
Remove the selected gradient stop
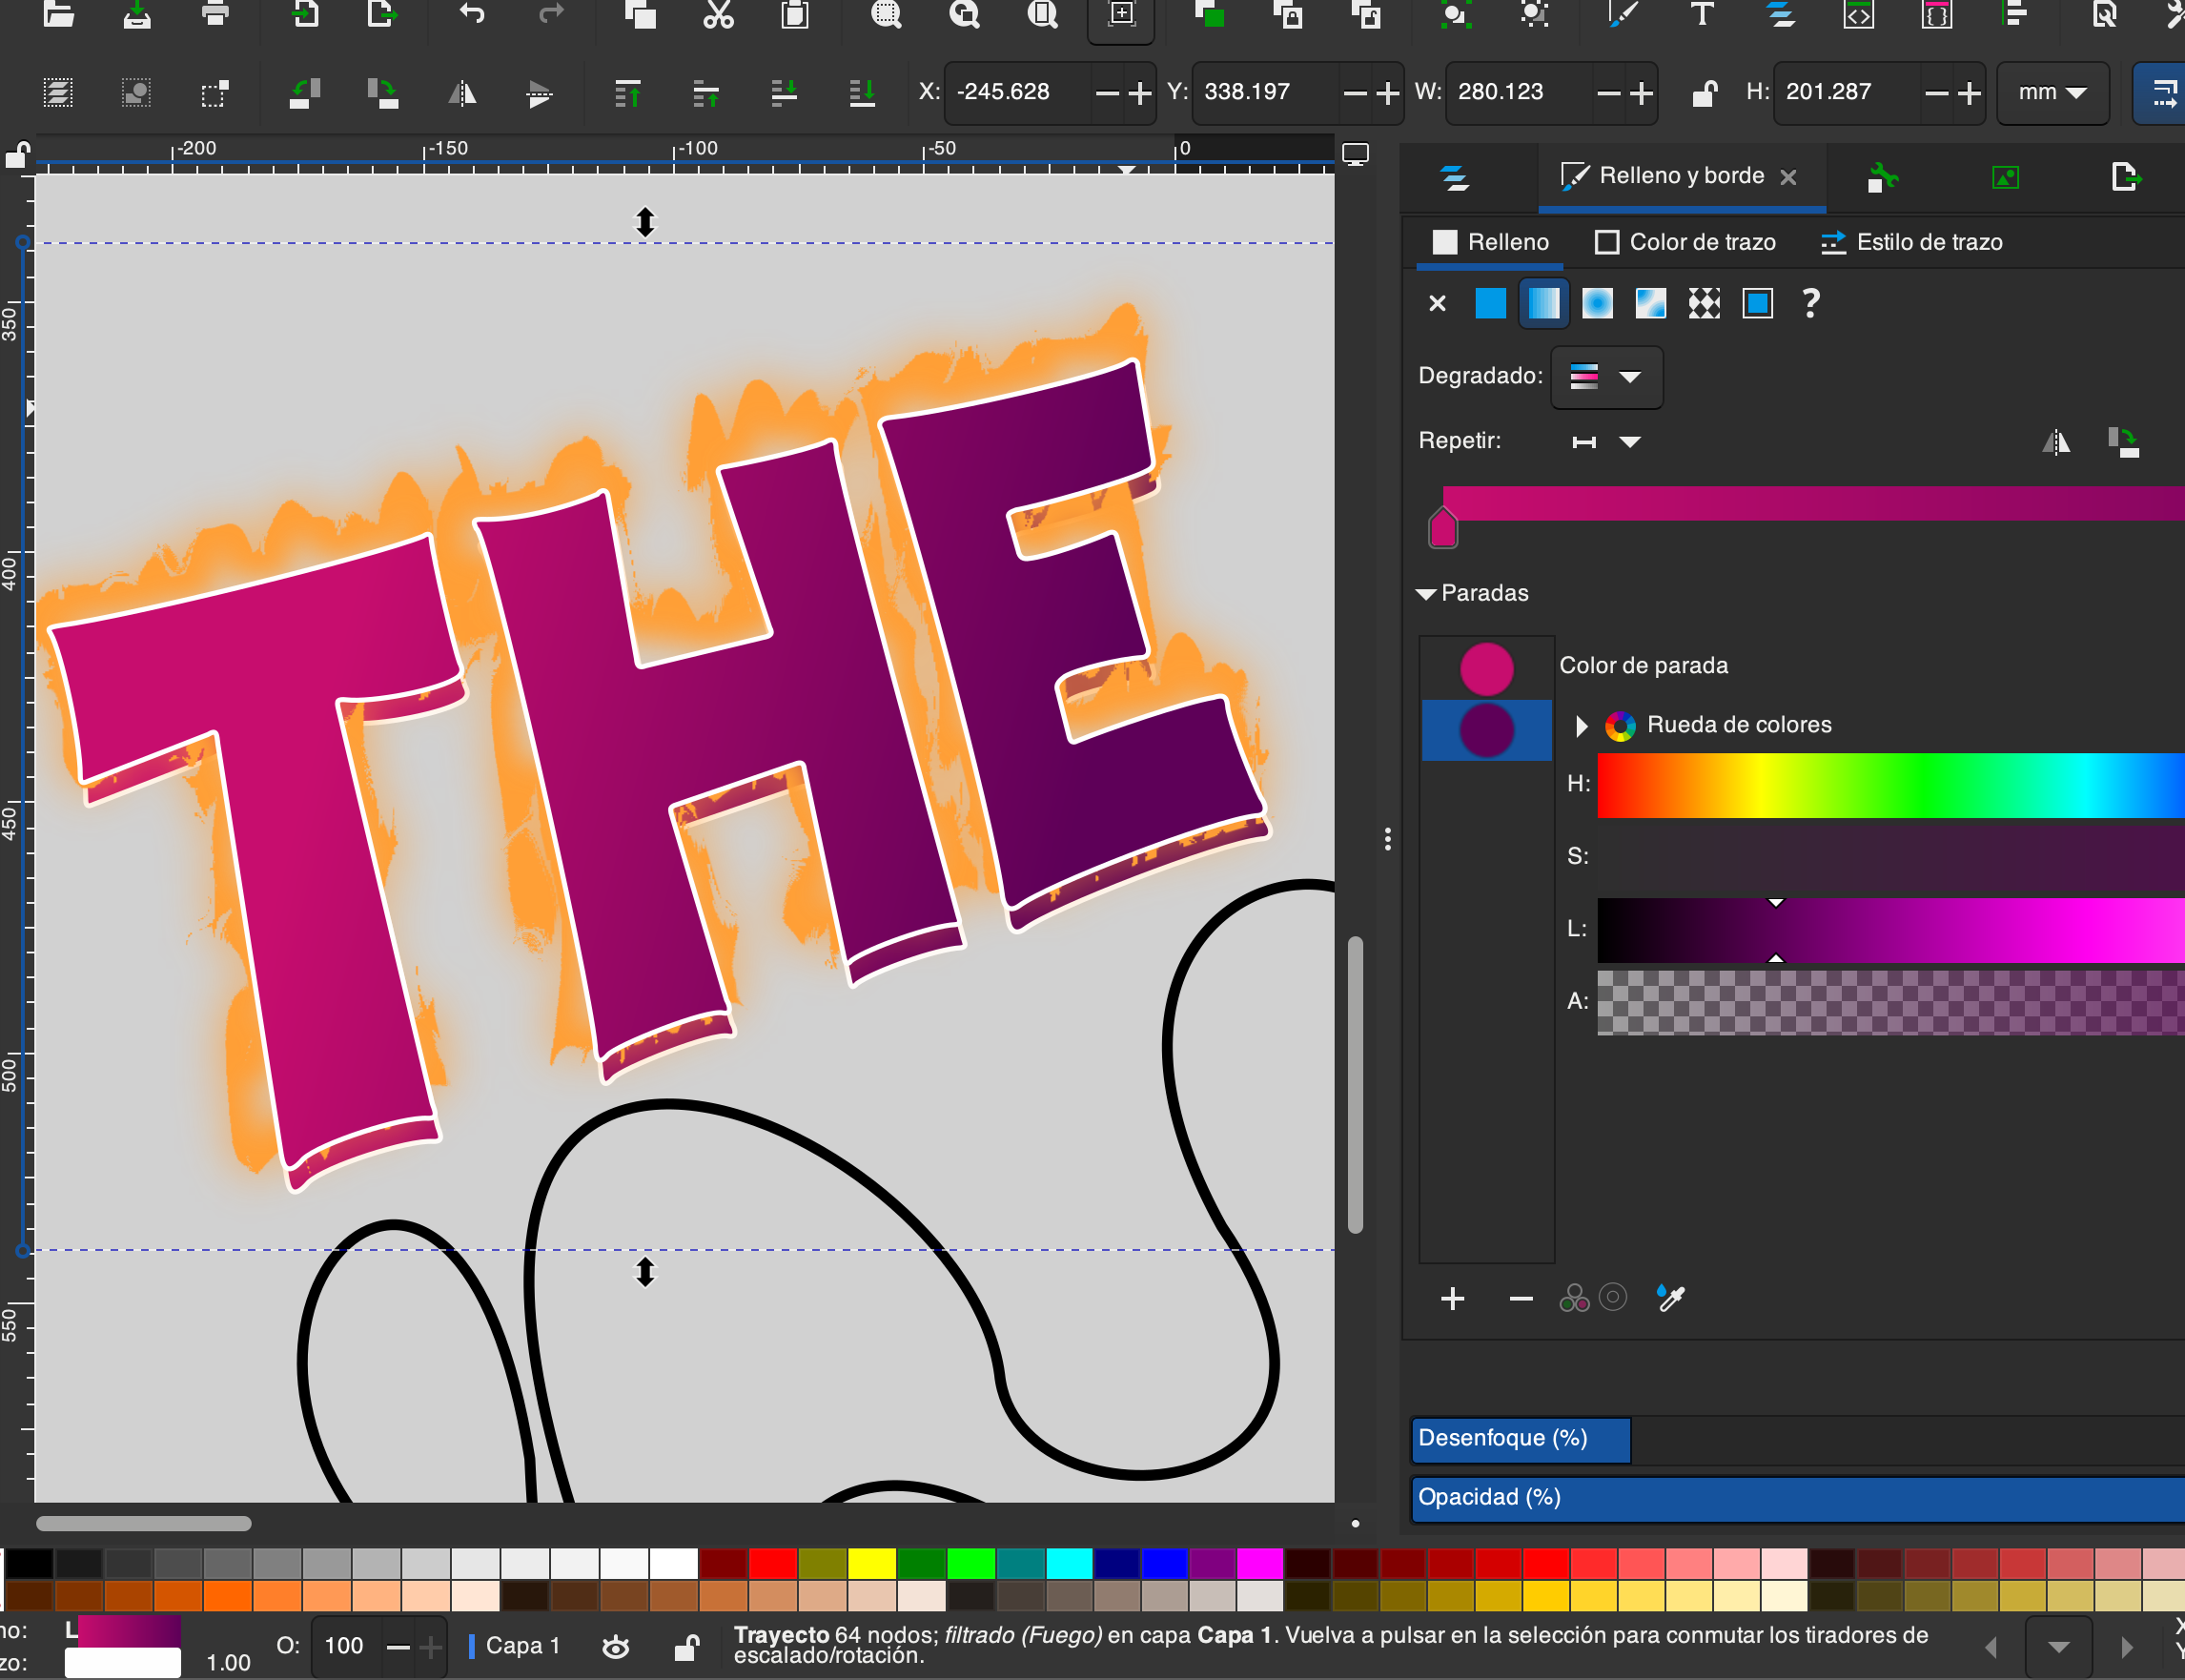click(1521, 1298)
